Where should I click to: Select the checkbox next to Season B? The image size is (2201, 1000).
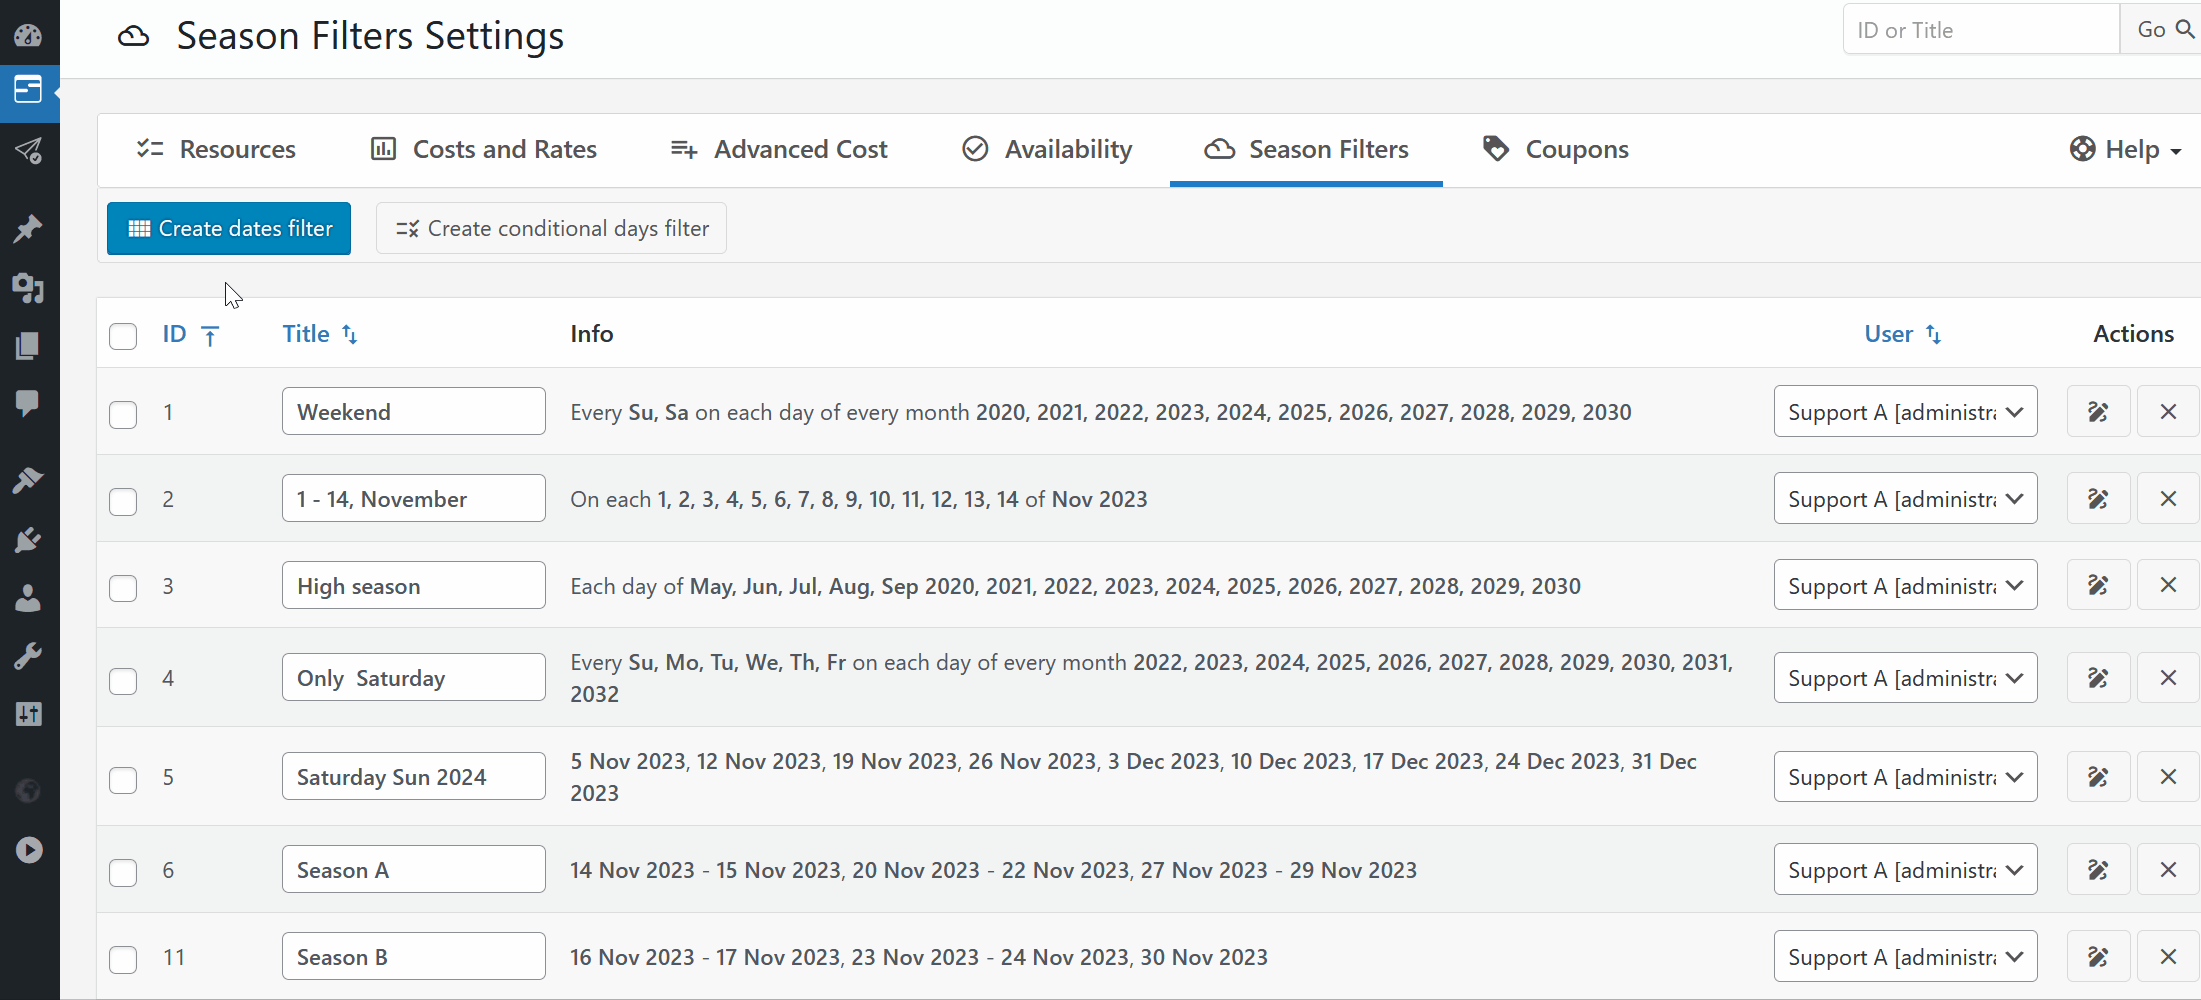pos(122,959)
